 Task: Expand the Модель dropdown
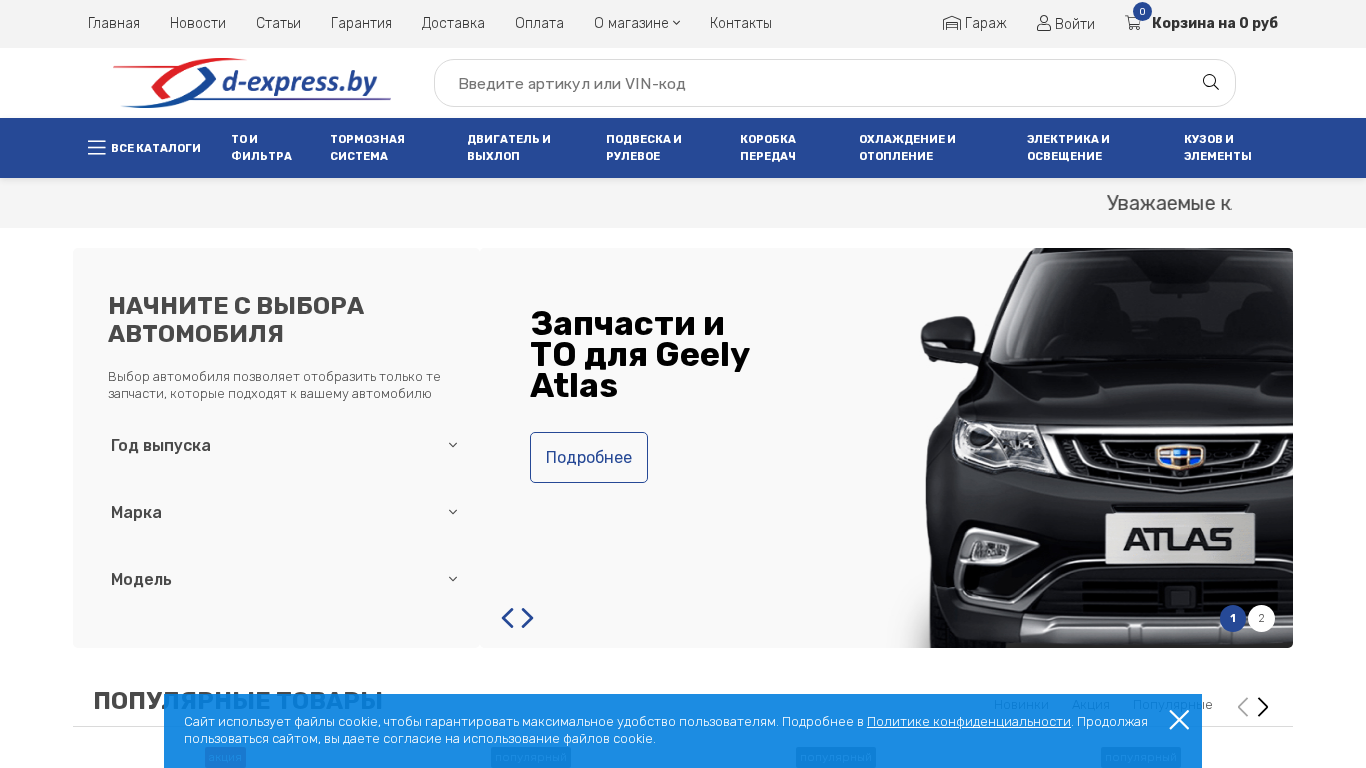(284, 579)
